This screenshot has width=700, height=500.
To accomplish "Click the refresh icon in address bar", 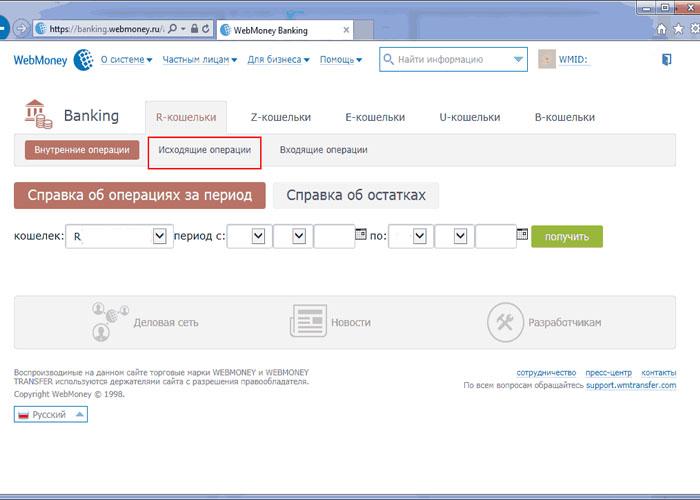I will point(205,29).
